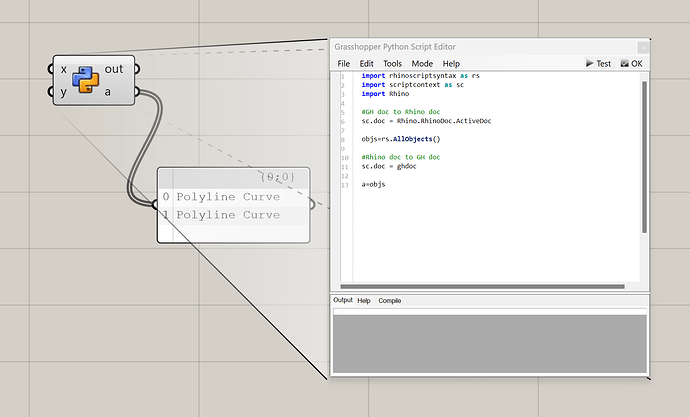The width and height of the screenshot is (690, 417).
Task: Click code line 'objs=rs.AllObjects()'
Action: 400,139
